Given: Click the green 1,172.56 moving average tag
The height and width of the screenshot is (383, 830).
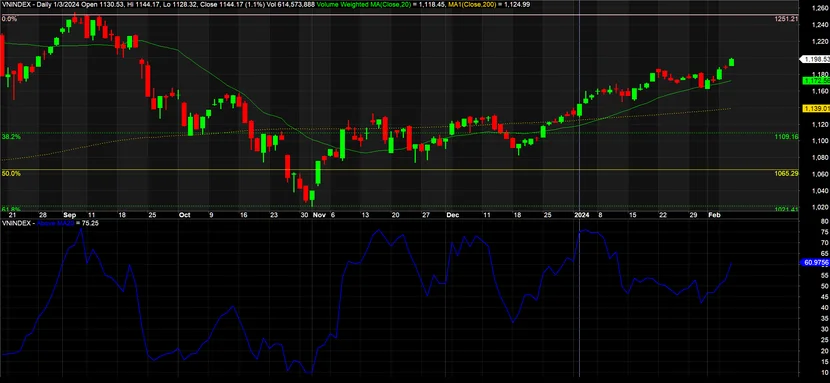Looking at the screenshot, I should click(x=816, y=81).
